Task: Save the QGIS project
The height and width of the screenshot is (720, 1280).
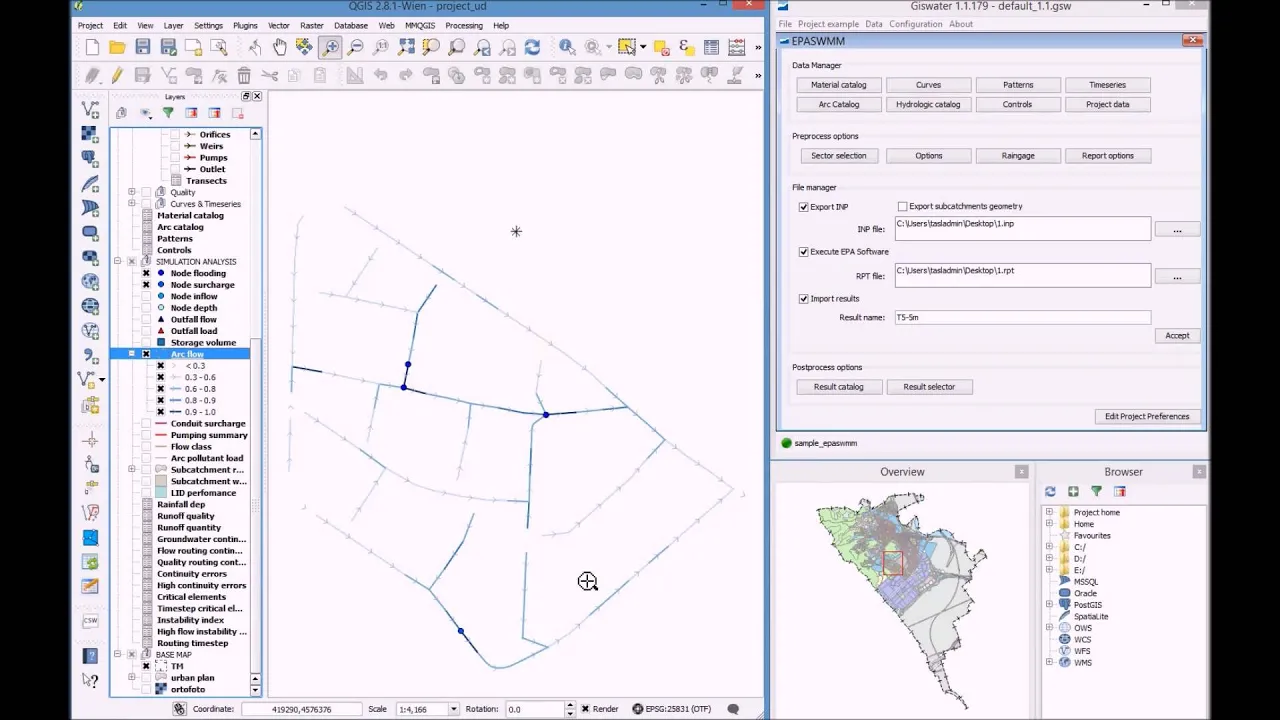Action: (143, 47)
